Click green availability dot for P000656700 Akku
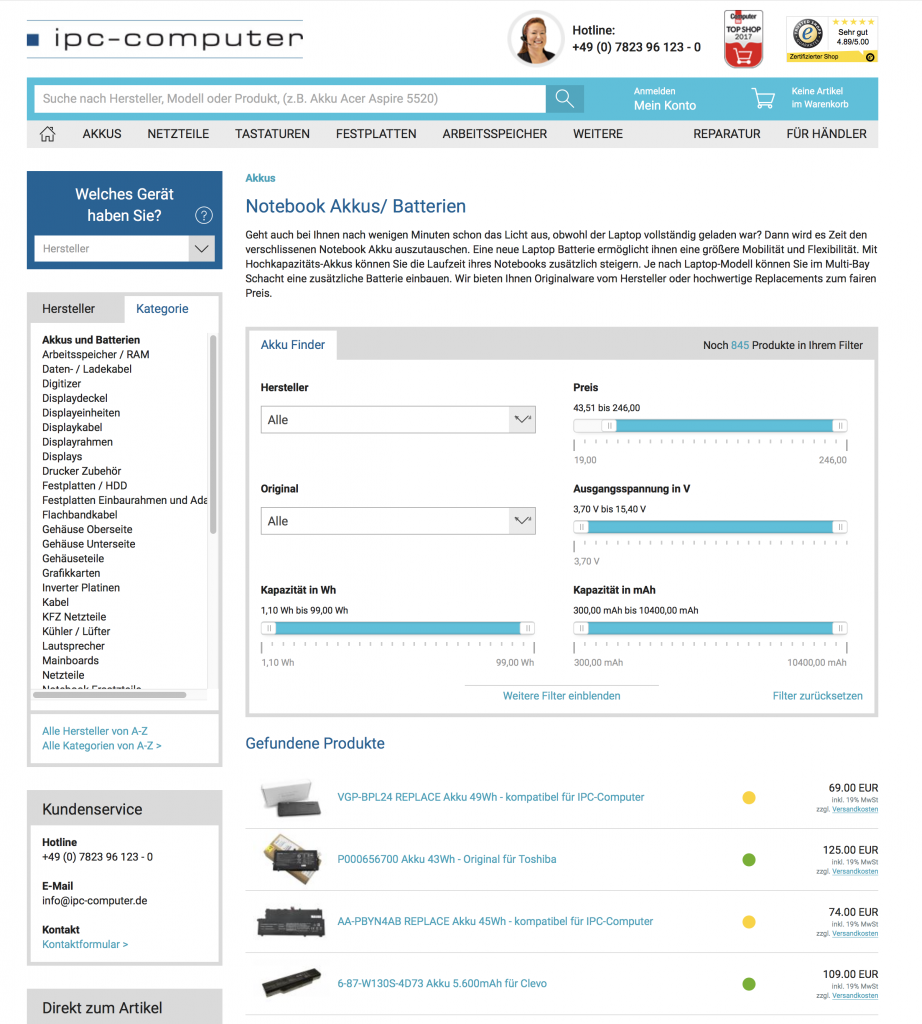 click(749, 859)
